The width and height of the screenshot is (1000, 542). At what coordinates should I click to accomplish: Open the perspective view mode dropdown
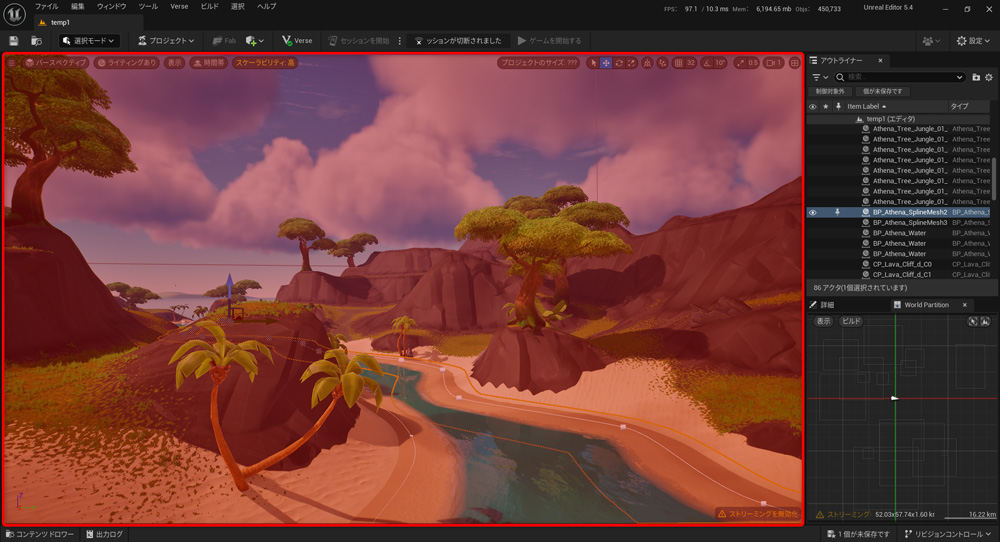pyautogui.click(x=55, y=63)
